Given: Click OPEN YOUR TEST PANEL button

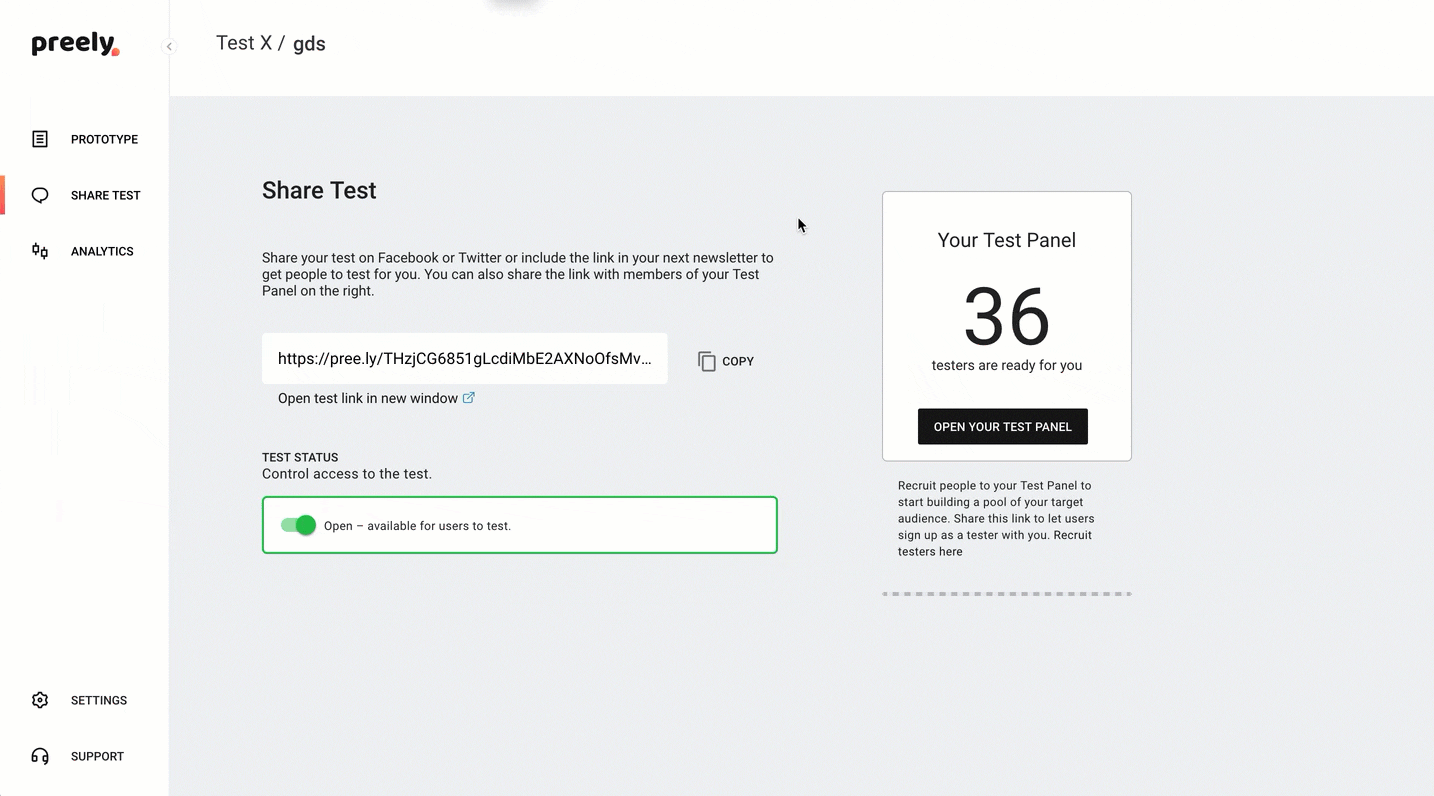Looking at the screenshot, I should point(1003,427).
